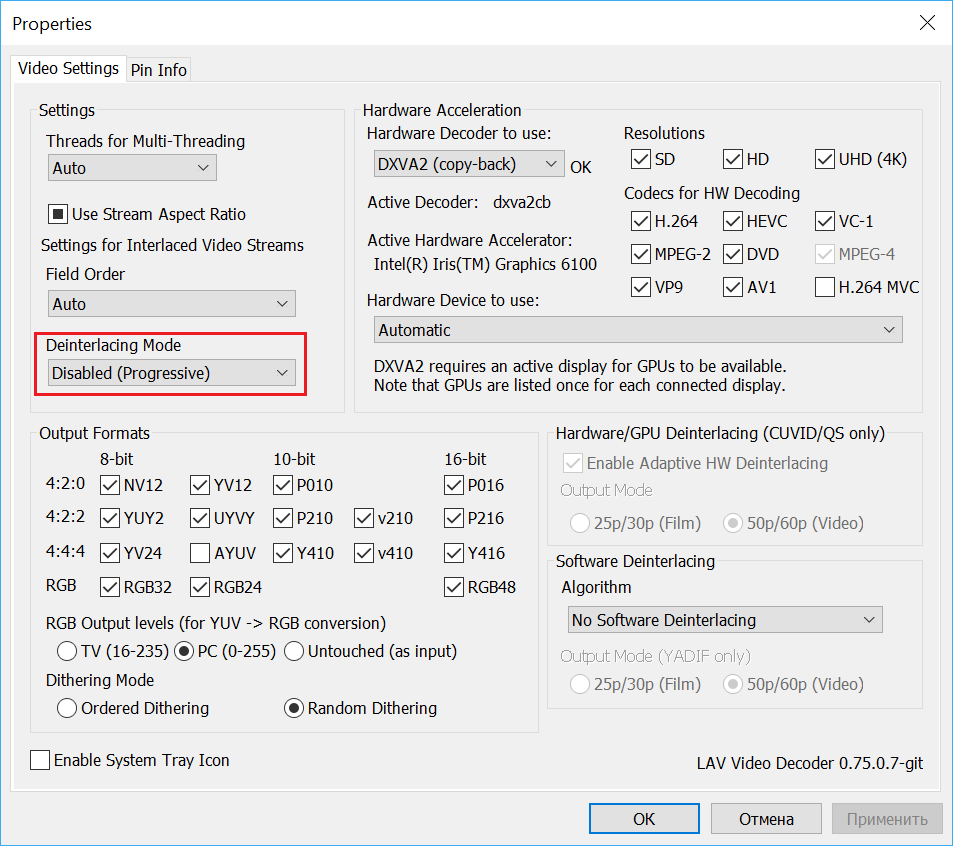Viewport: 953px width, 846px height.
Task: Click the OK button
Action: tap(644, 819)
